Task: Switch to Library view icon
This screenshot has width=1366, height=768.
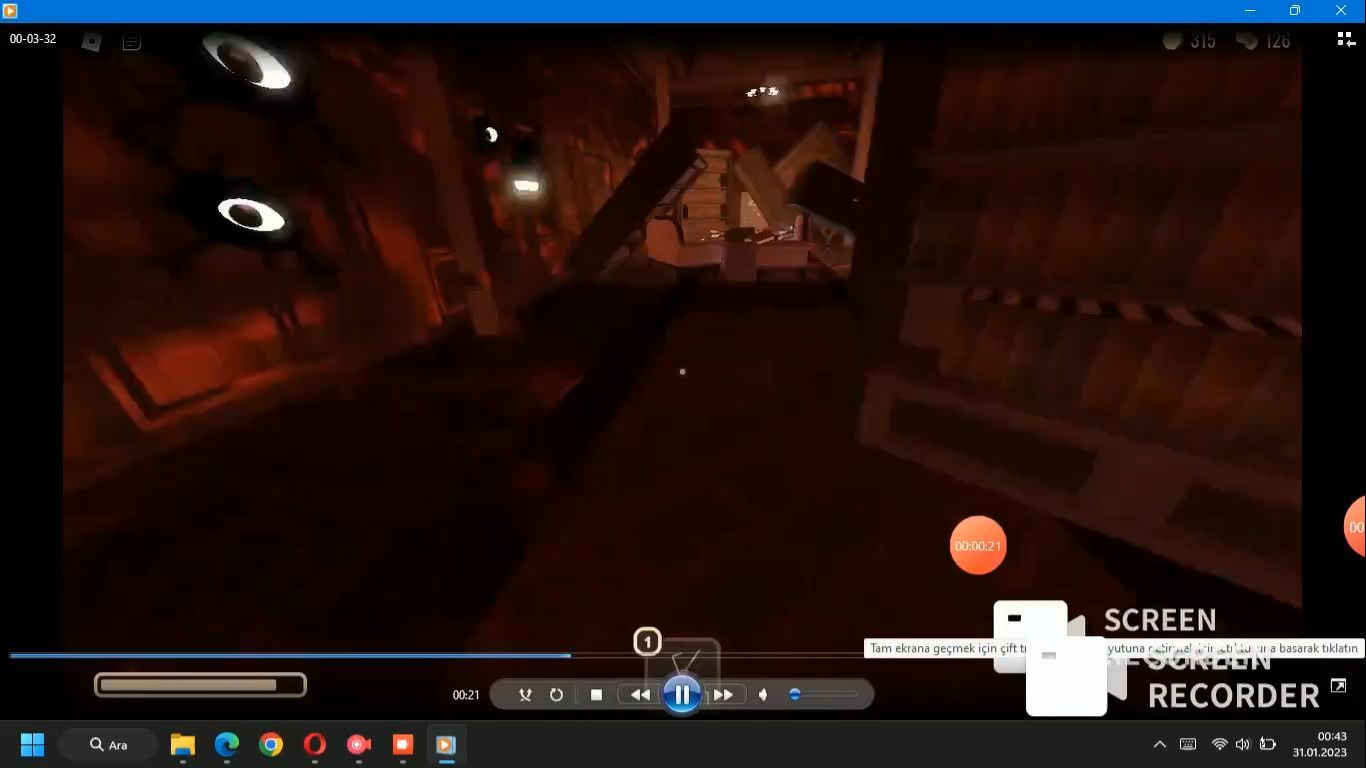Action: [1346, 39]
